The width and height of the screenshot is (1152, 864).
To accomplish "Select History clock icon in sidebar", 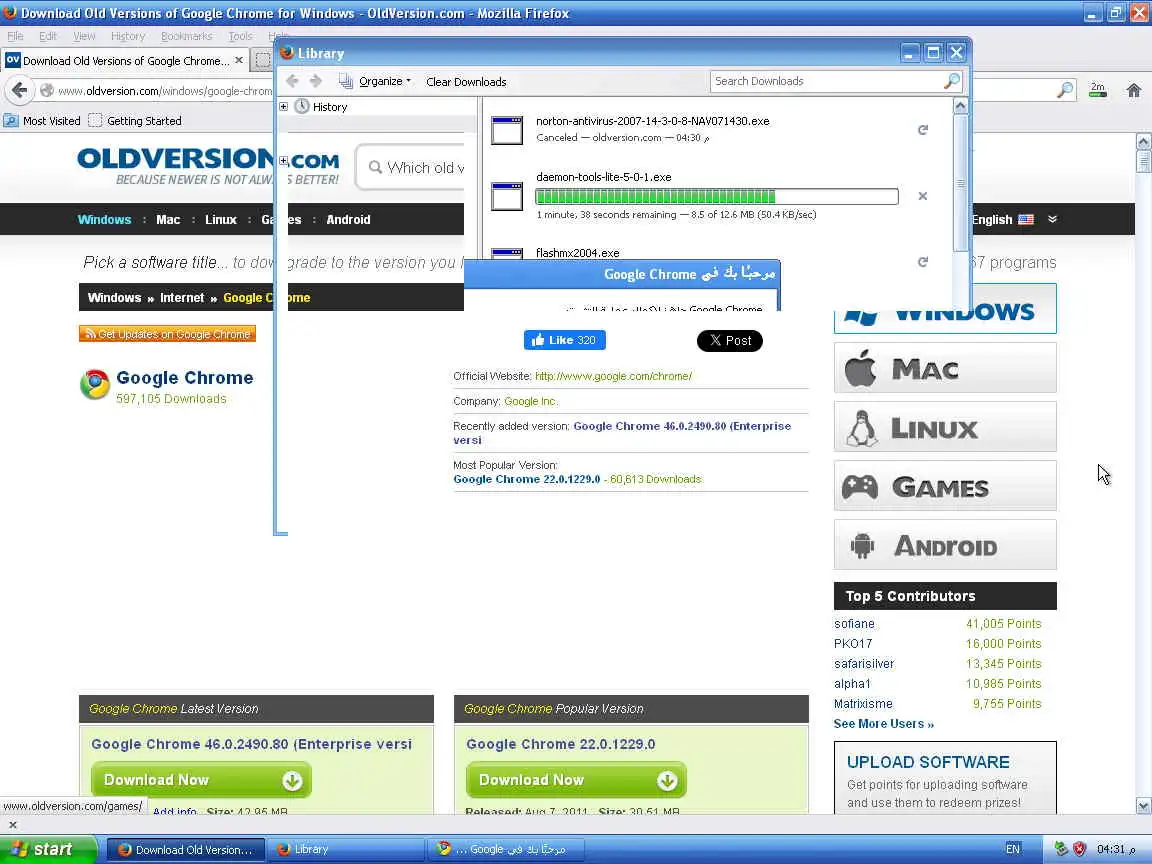I will click(x=302, y=107).
